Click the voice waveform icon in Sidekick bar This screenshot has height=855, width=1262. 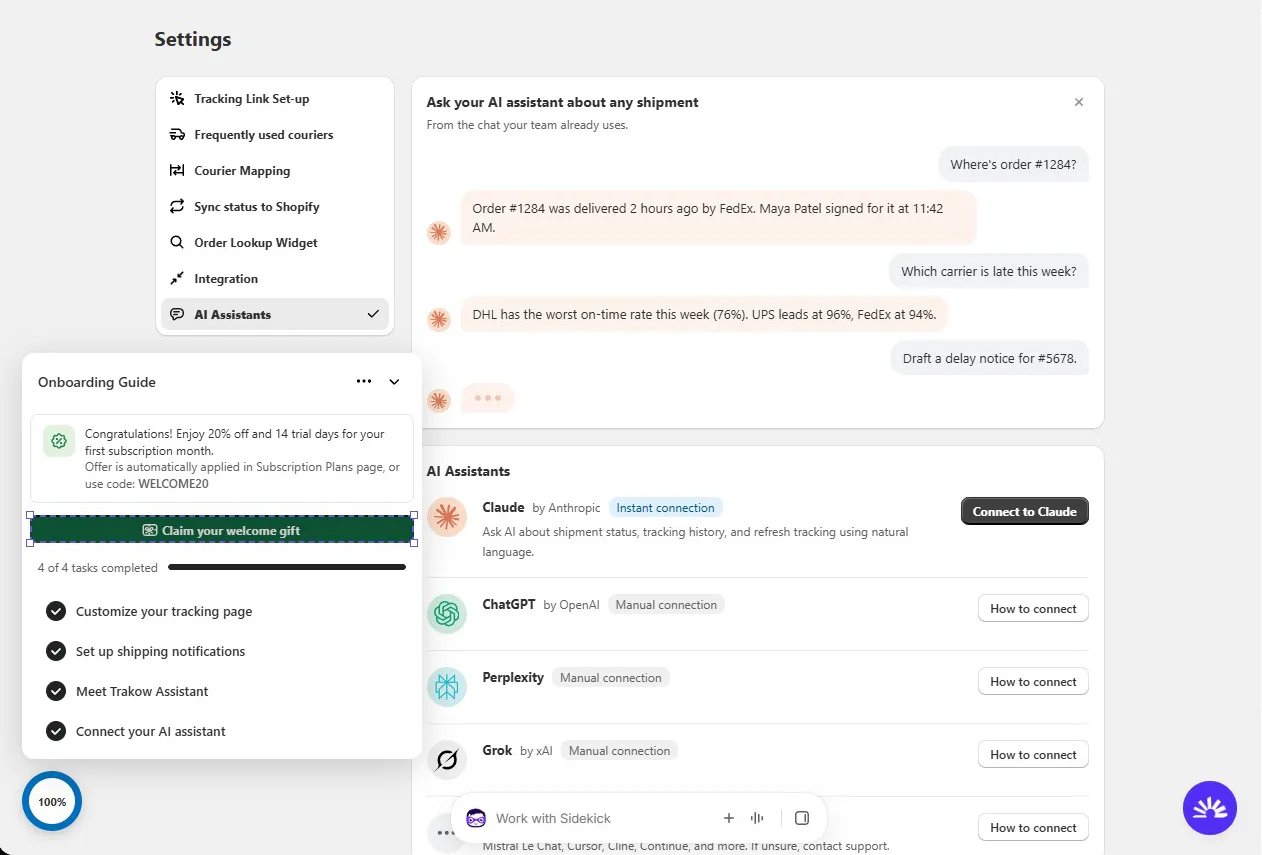click(758, 818)
